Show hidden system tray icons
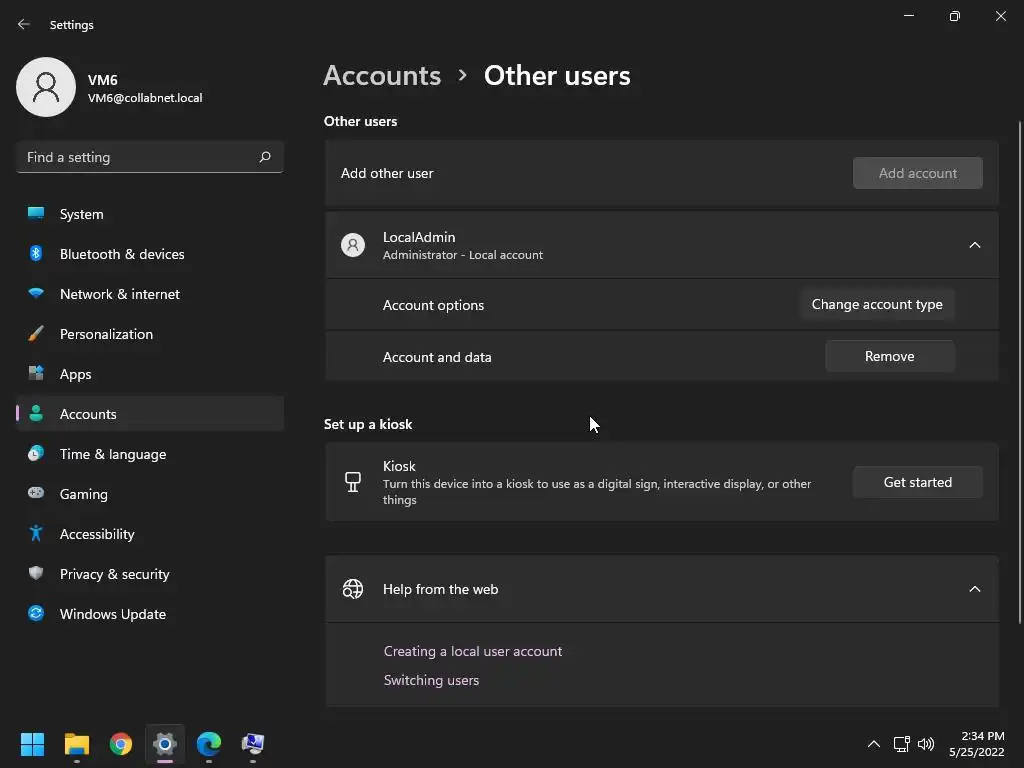This screenshot has width=1024, height=768. [873, 744]
